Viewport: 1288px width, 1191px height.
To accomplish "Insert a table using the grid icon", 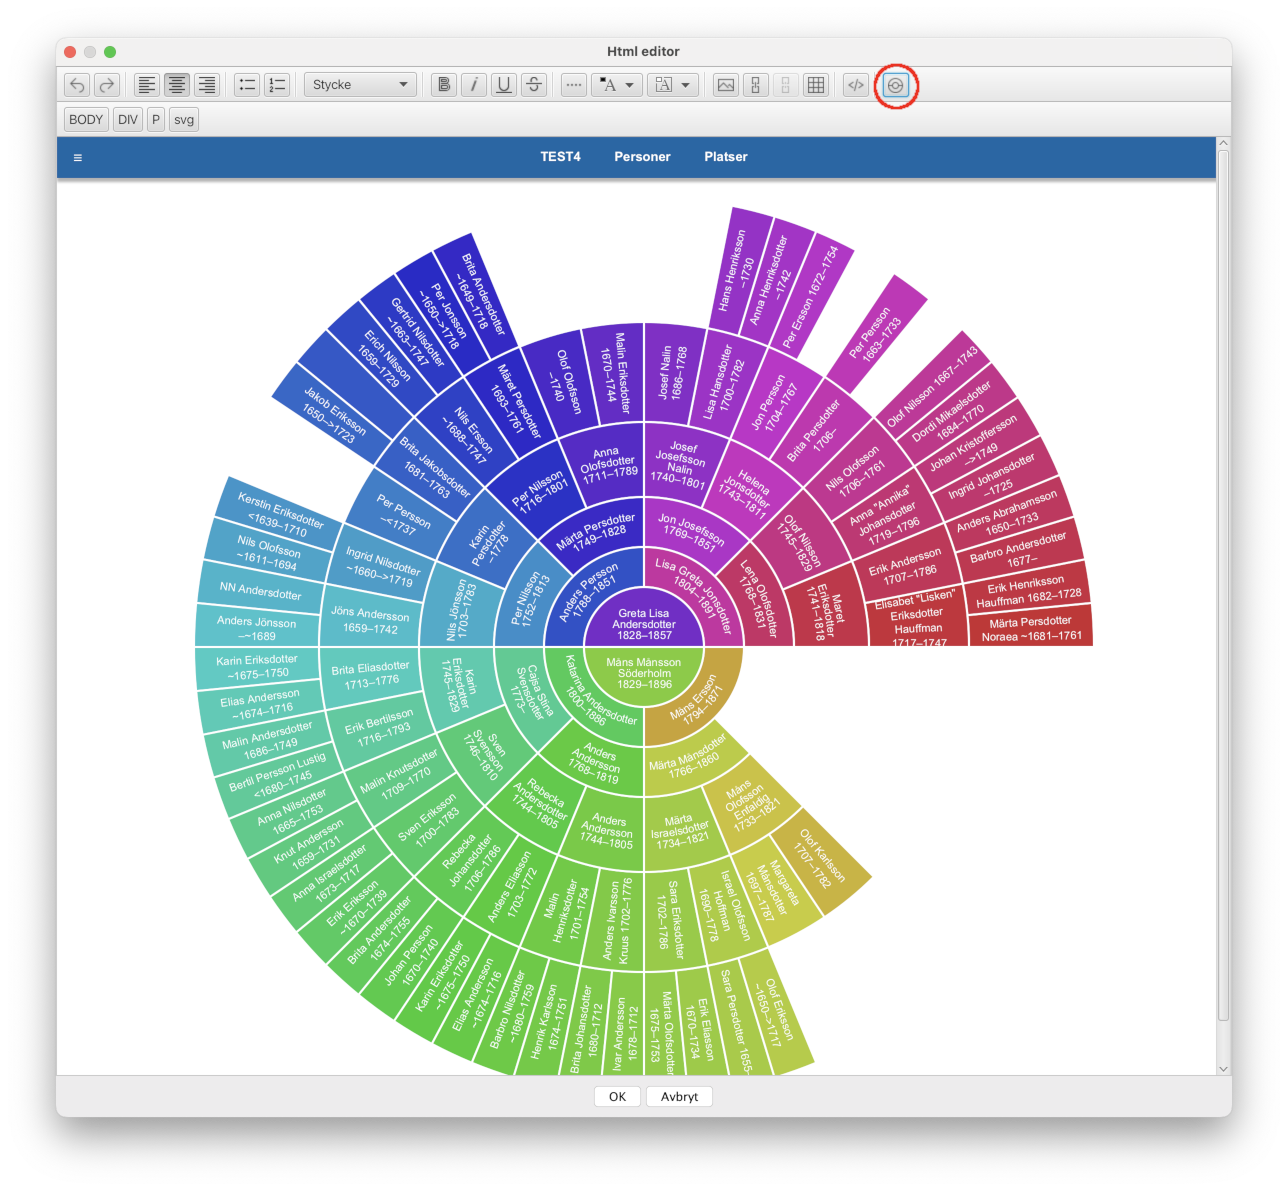I will [x=816, y=85].
